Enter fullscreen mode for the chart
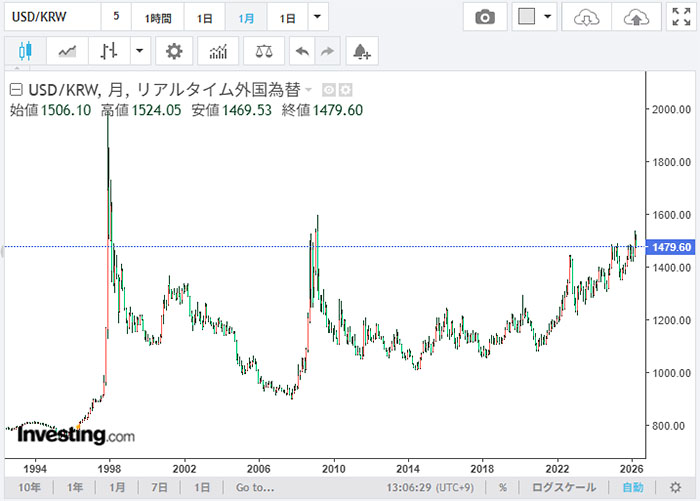 [681, 17]
